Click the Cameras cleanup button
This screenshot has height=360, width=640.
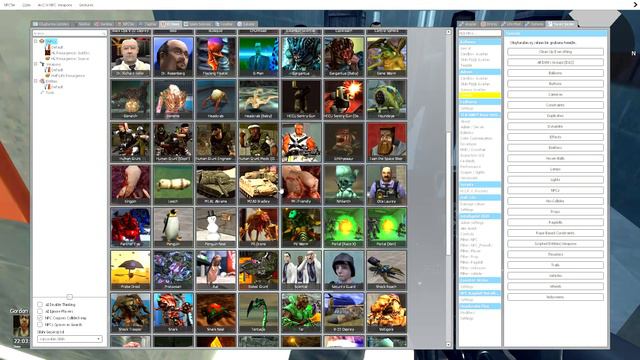coord(555,94)
